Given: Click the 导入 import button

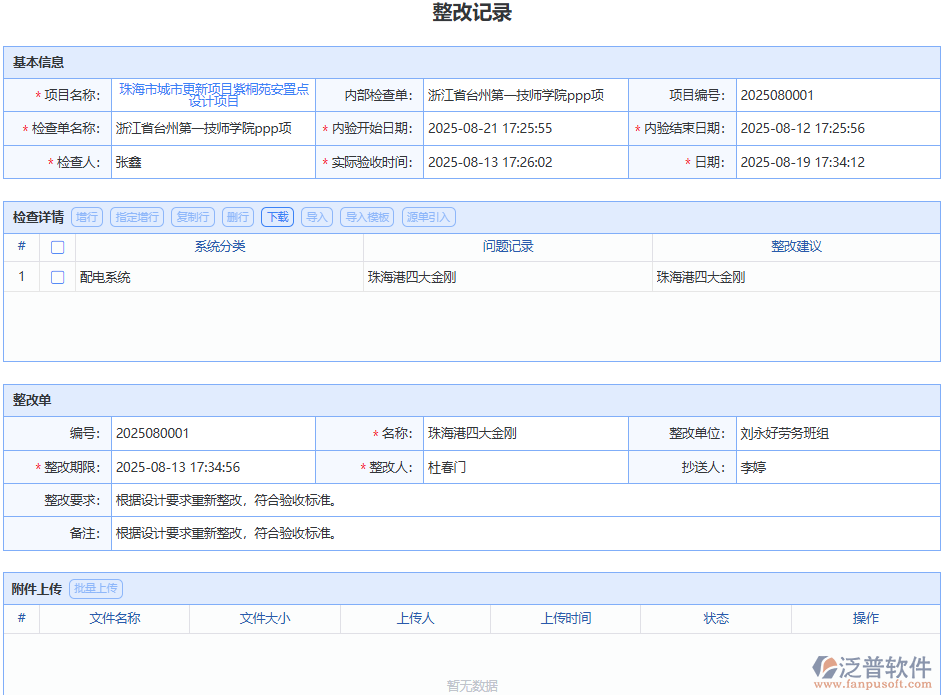Looking at the screenshot, I should (316, 216).
